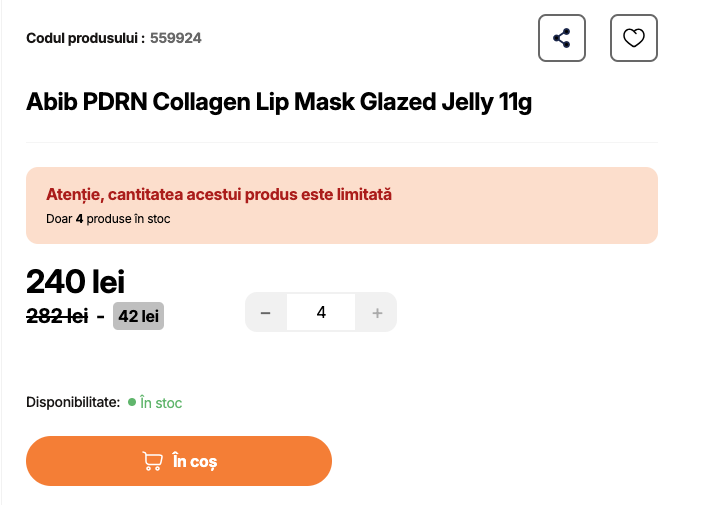Click the crossed-out old price 282 lei
Viewport: 701px width, 505px height.
[x=56, y=316]
